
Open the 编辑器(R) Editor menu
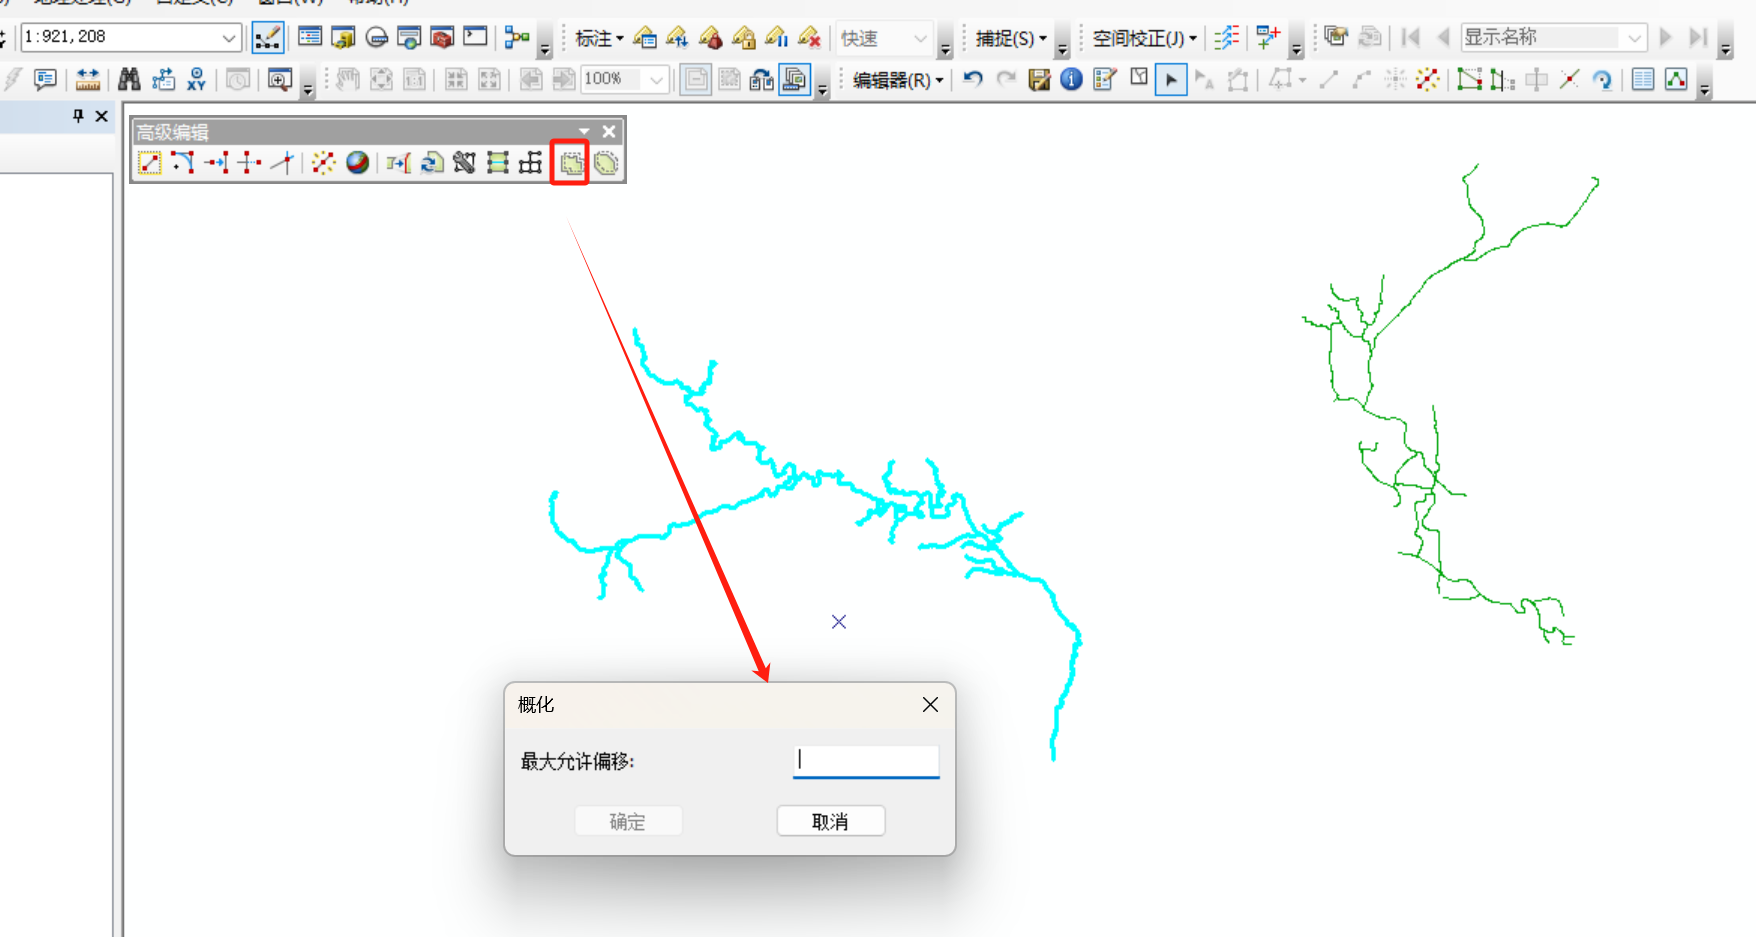pyautogui.click(x=898, y=79)
